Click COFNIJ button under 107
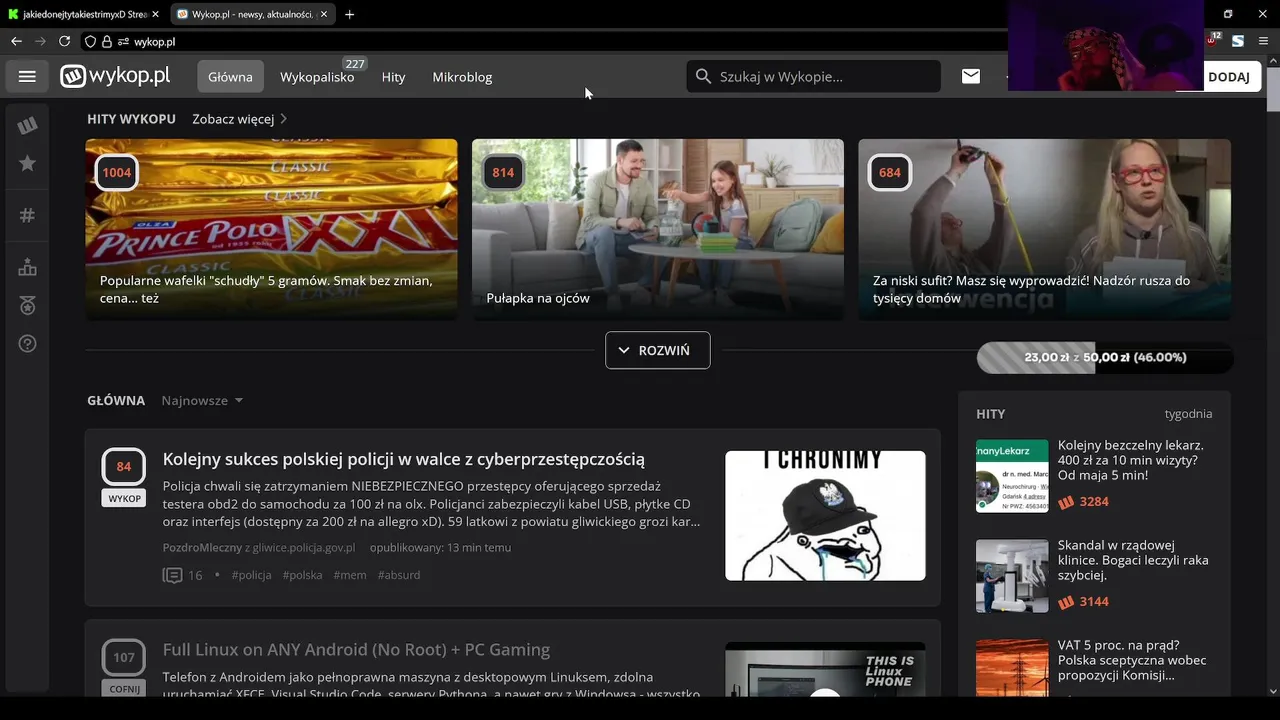 (124, 689)
